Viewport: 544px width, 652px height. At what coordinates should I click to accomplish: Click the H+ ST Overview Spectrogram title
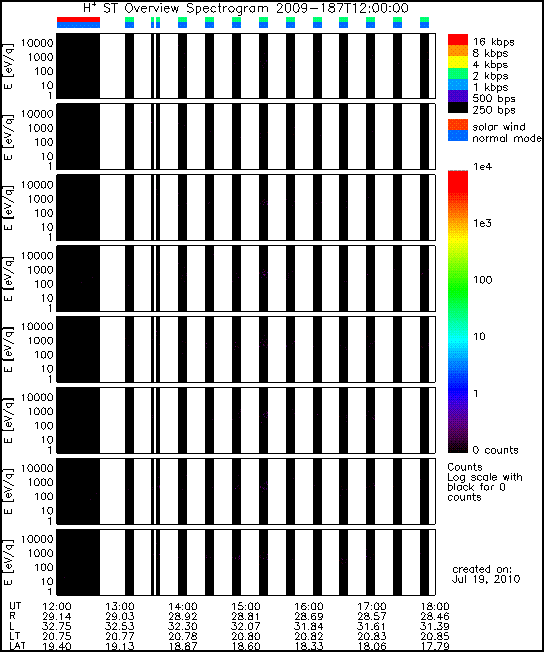point(246,8)
